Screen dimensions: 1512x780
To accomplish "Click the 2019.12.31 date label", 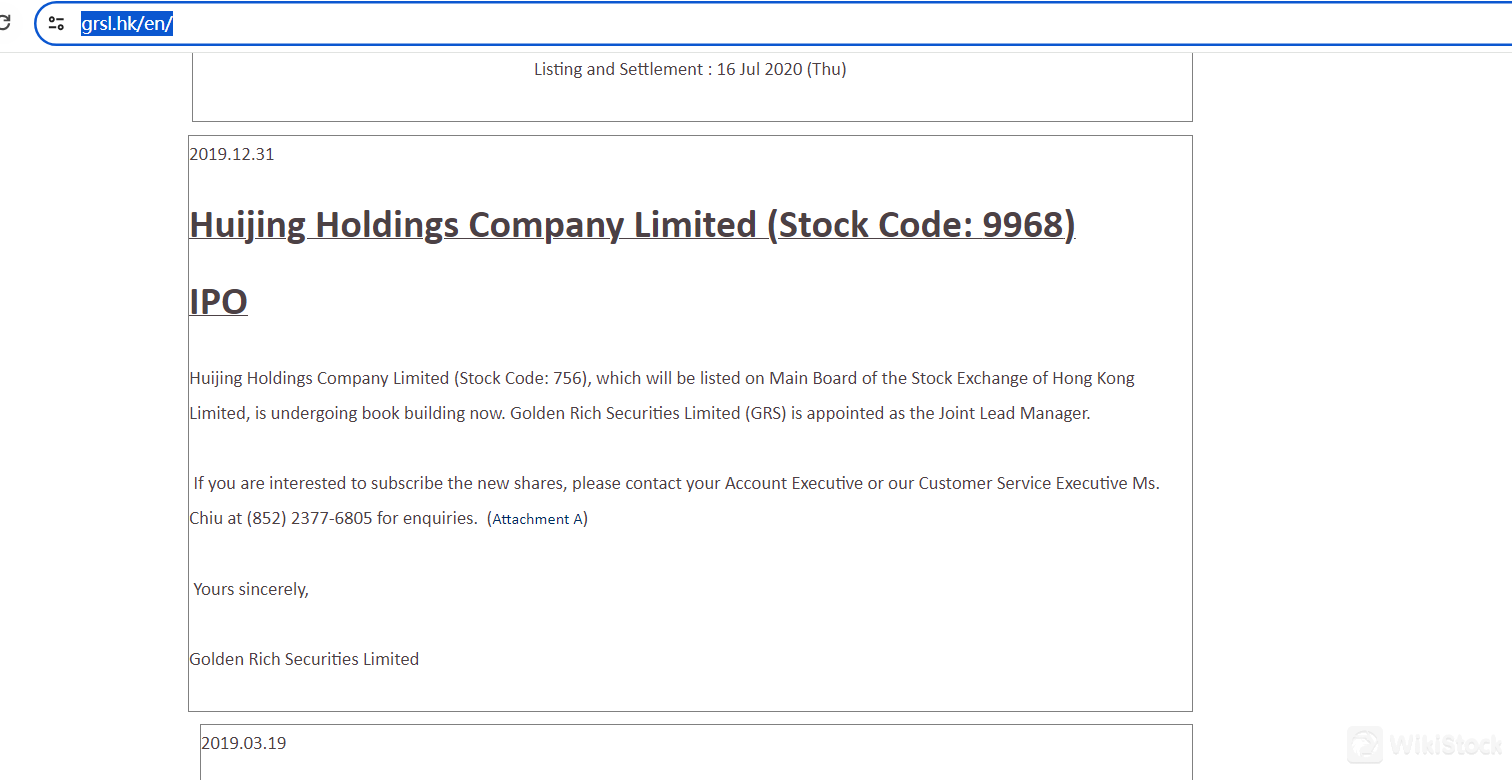I will click(x=231, y=154).
